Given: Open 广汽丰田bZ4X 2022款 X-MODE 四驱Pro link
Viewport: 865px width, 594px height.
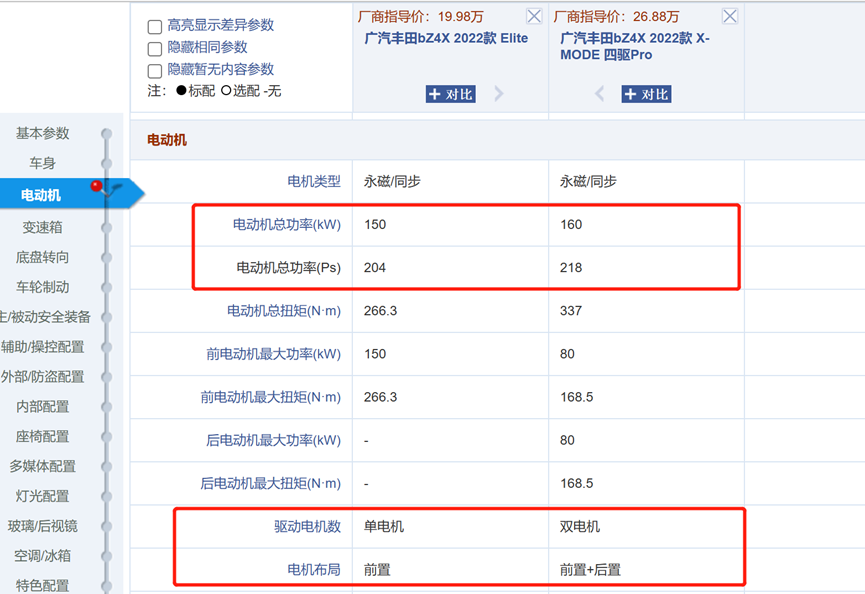Looking at the screenshot, I should (634, 46).
